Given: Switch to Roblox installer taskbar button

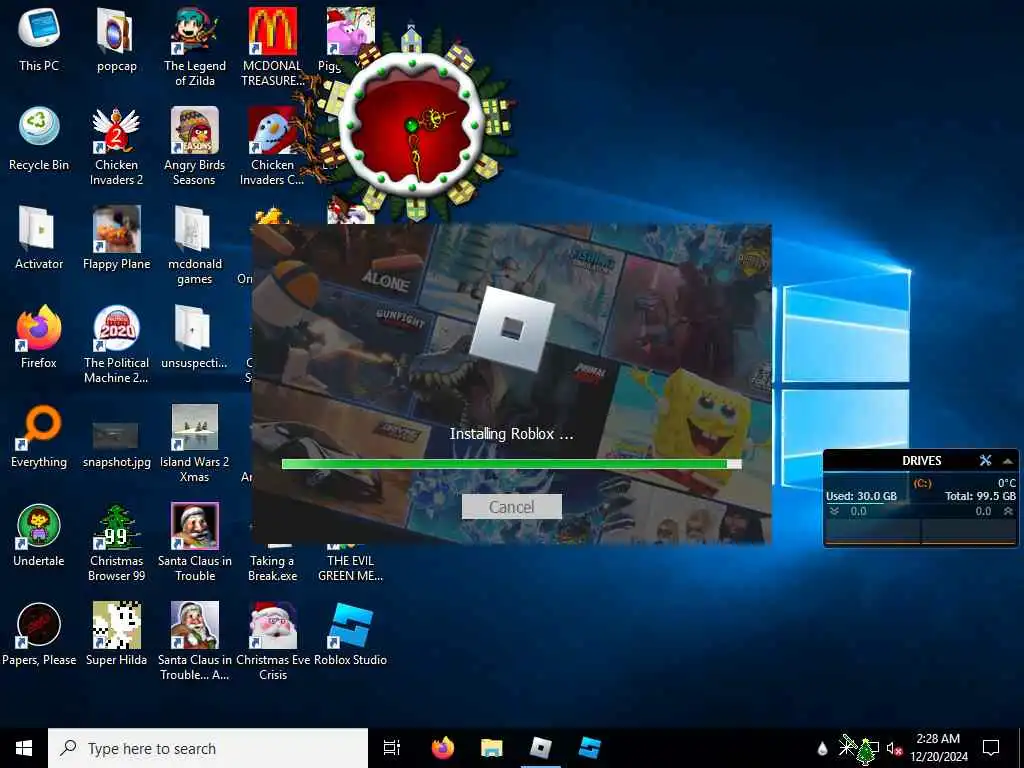Looking at the screenshot, I should point(541,748).
